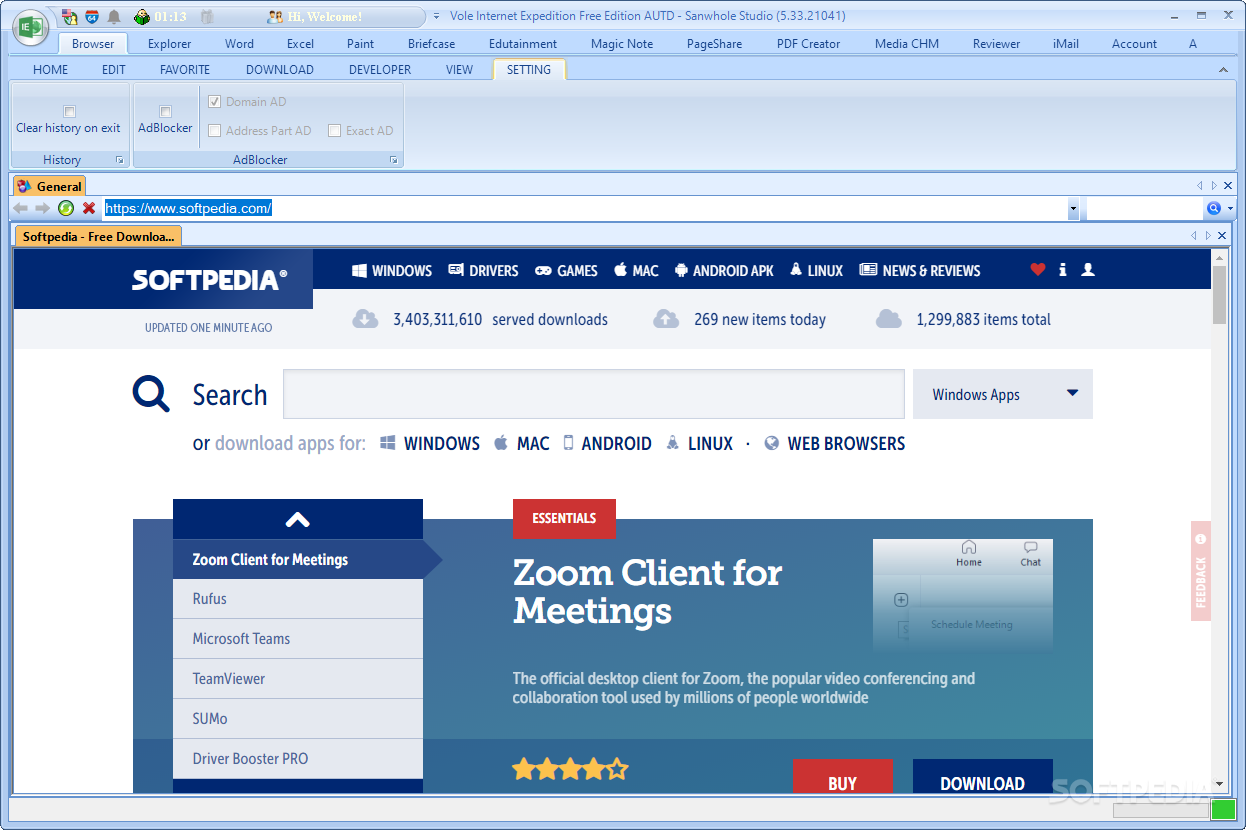Open AdBlocker group dialog launcher
This screenshot has width=1246, height=830.
point(394,160)
